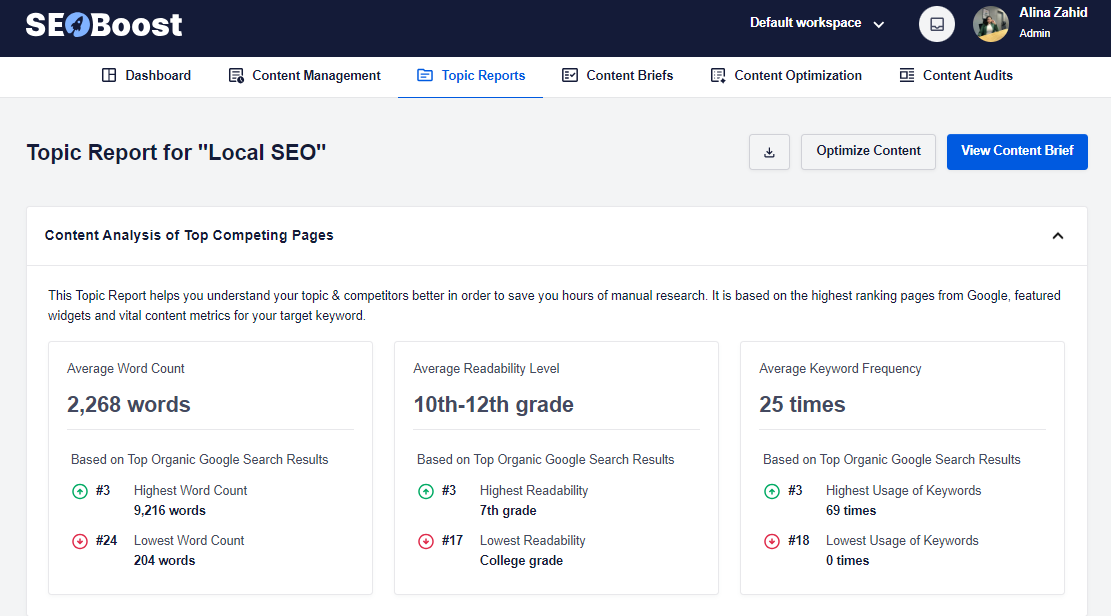This screenshot has width=1111, height=616.
Task: Click the Content Management icon
Action: tap(236, 75)
